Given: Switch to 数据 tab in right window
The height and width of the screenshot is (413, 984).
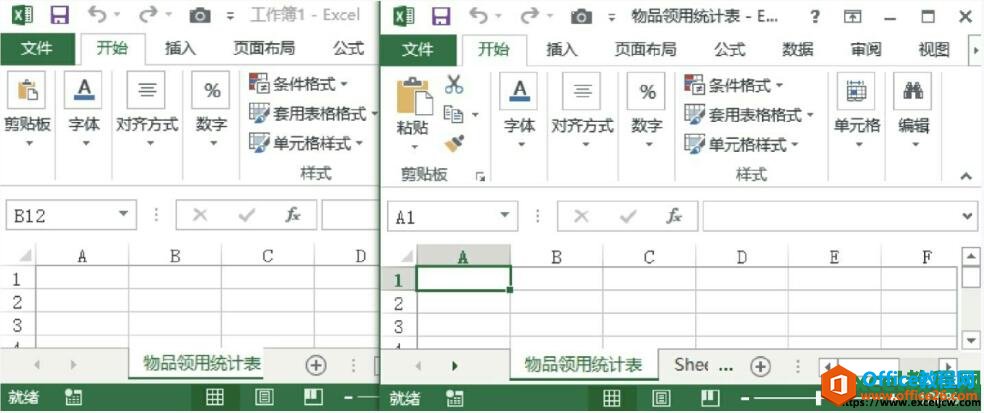Looking at the screenshot, I should (x=798, y=50).
